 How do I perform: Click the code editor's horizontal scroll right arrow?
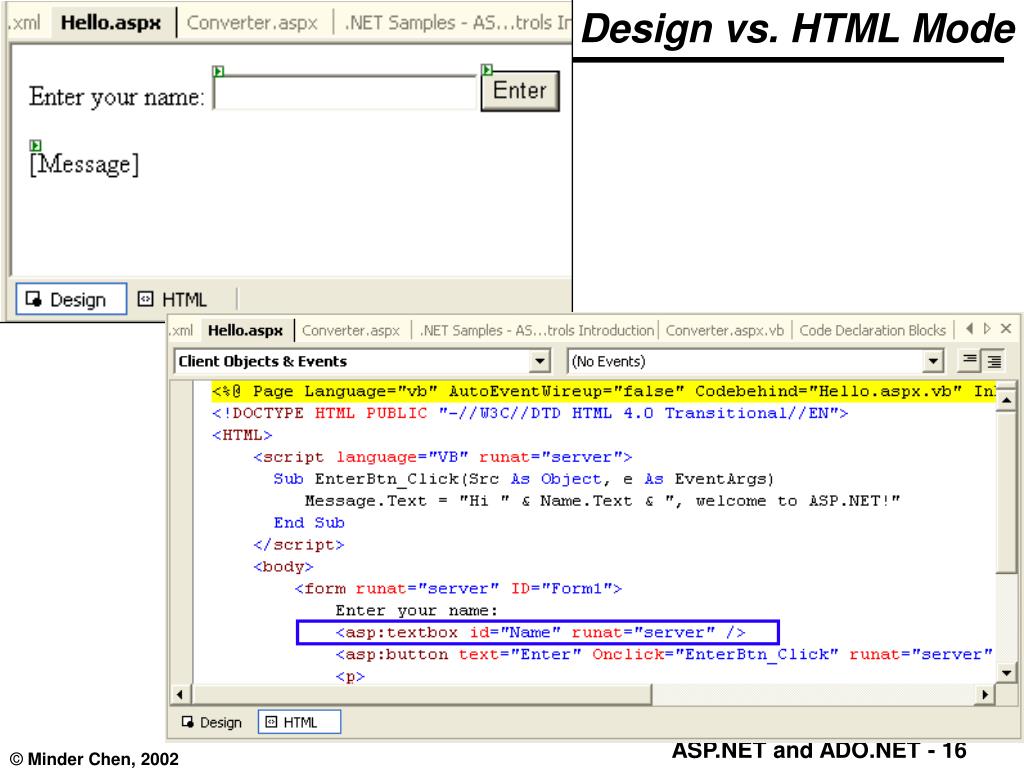point(985,694)
